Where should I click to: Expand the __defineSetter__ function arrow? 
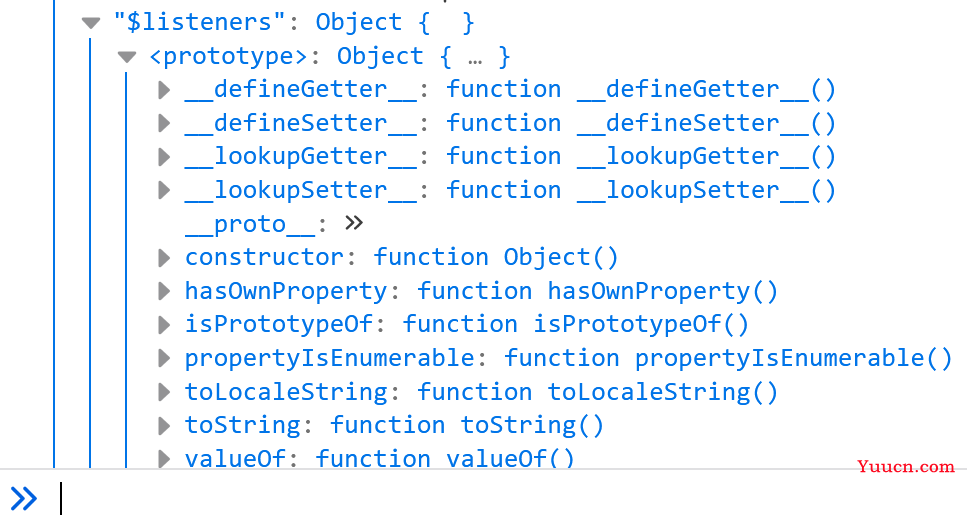pos(164,123)
